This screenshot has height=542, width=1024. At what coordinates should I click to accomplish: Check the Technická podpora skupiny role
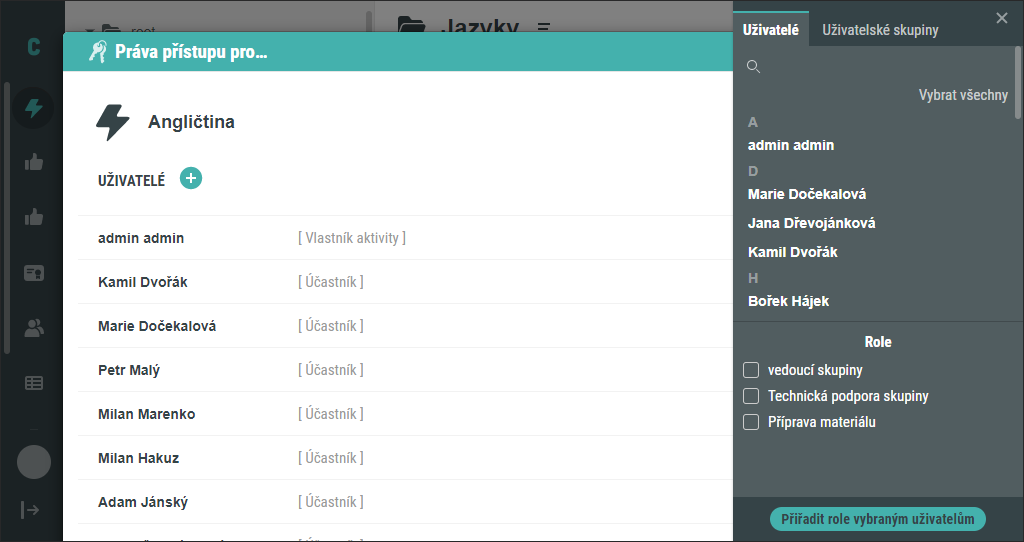coord(751,396)
